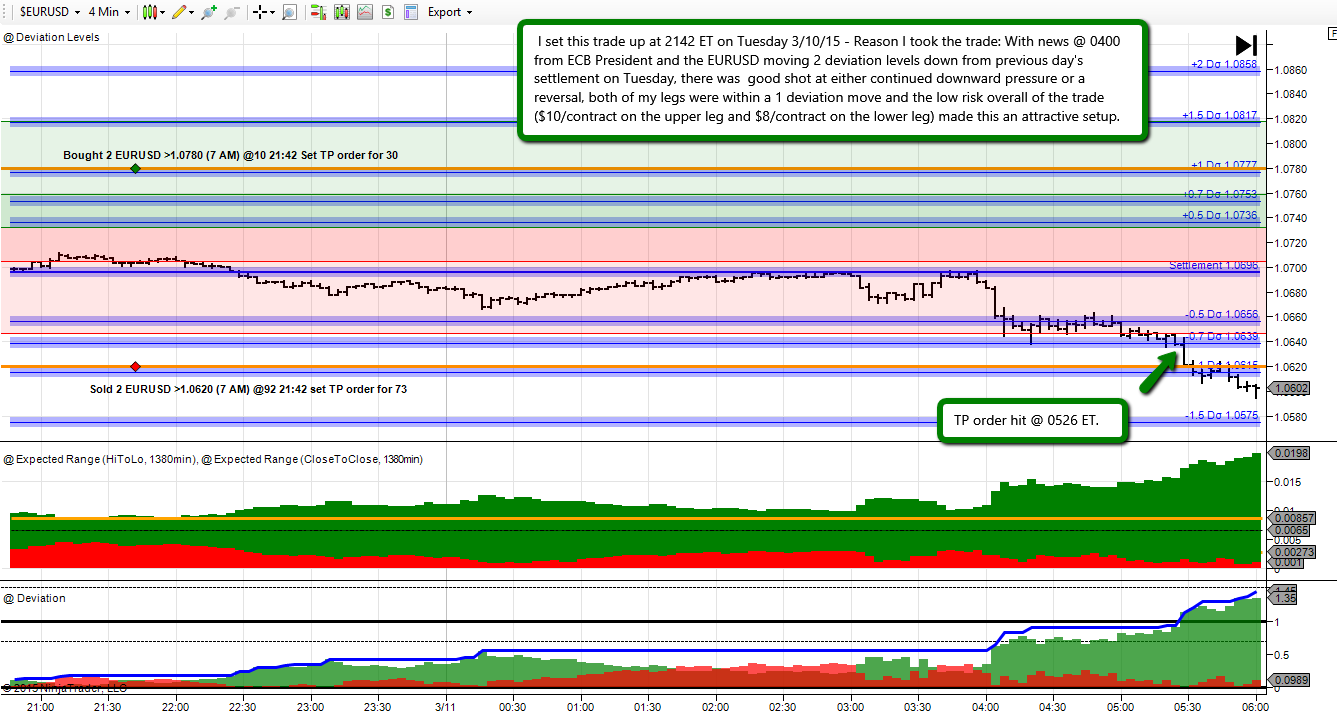Viewport: 1337px width, 720px height.
Task: Click the Deviation Levels indicator label
Action: point(52,37)
